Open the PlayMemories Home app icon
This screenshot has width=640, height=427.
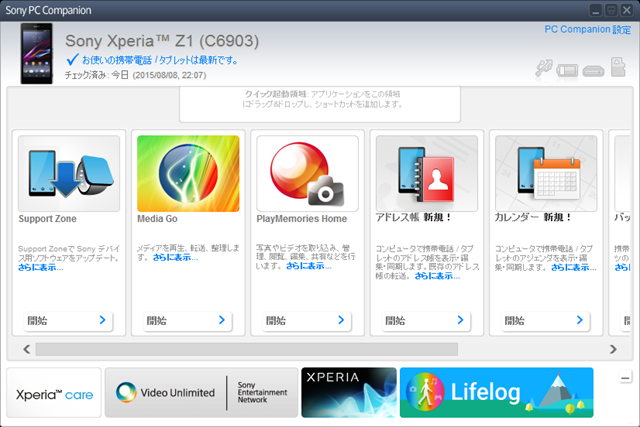tap(307, 173)
